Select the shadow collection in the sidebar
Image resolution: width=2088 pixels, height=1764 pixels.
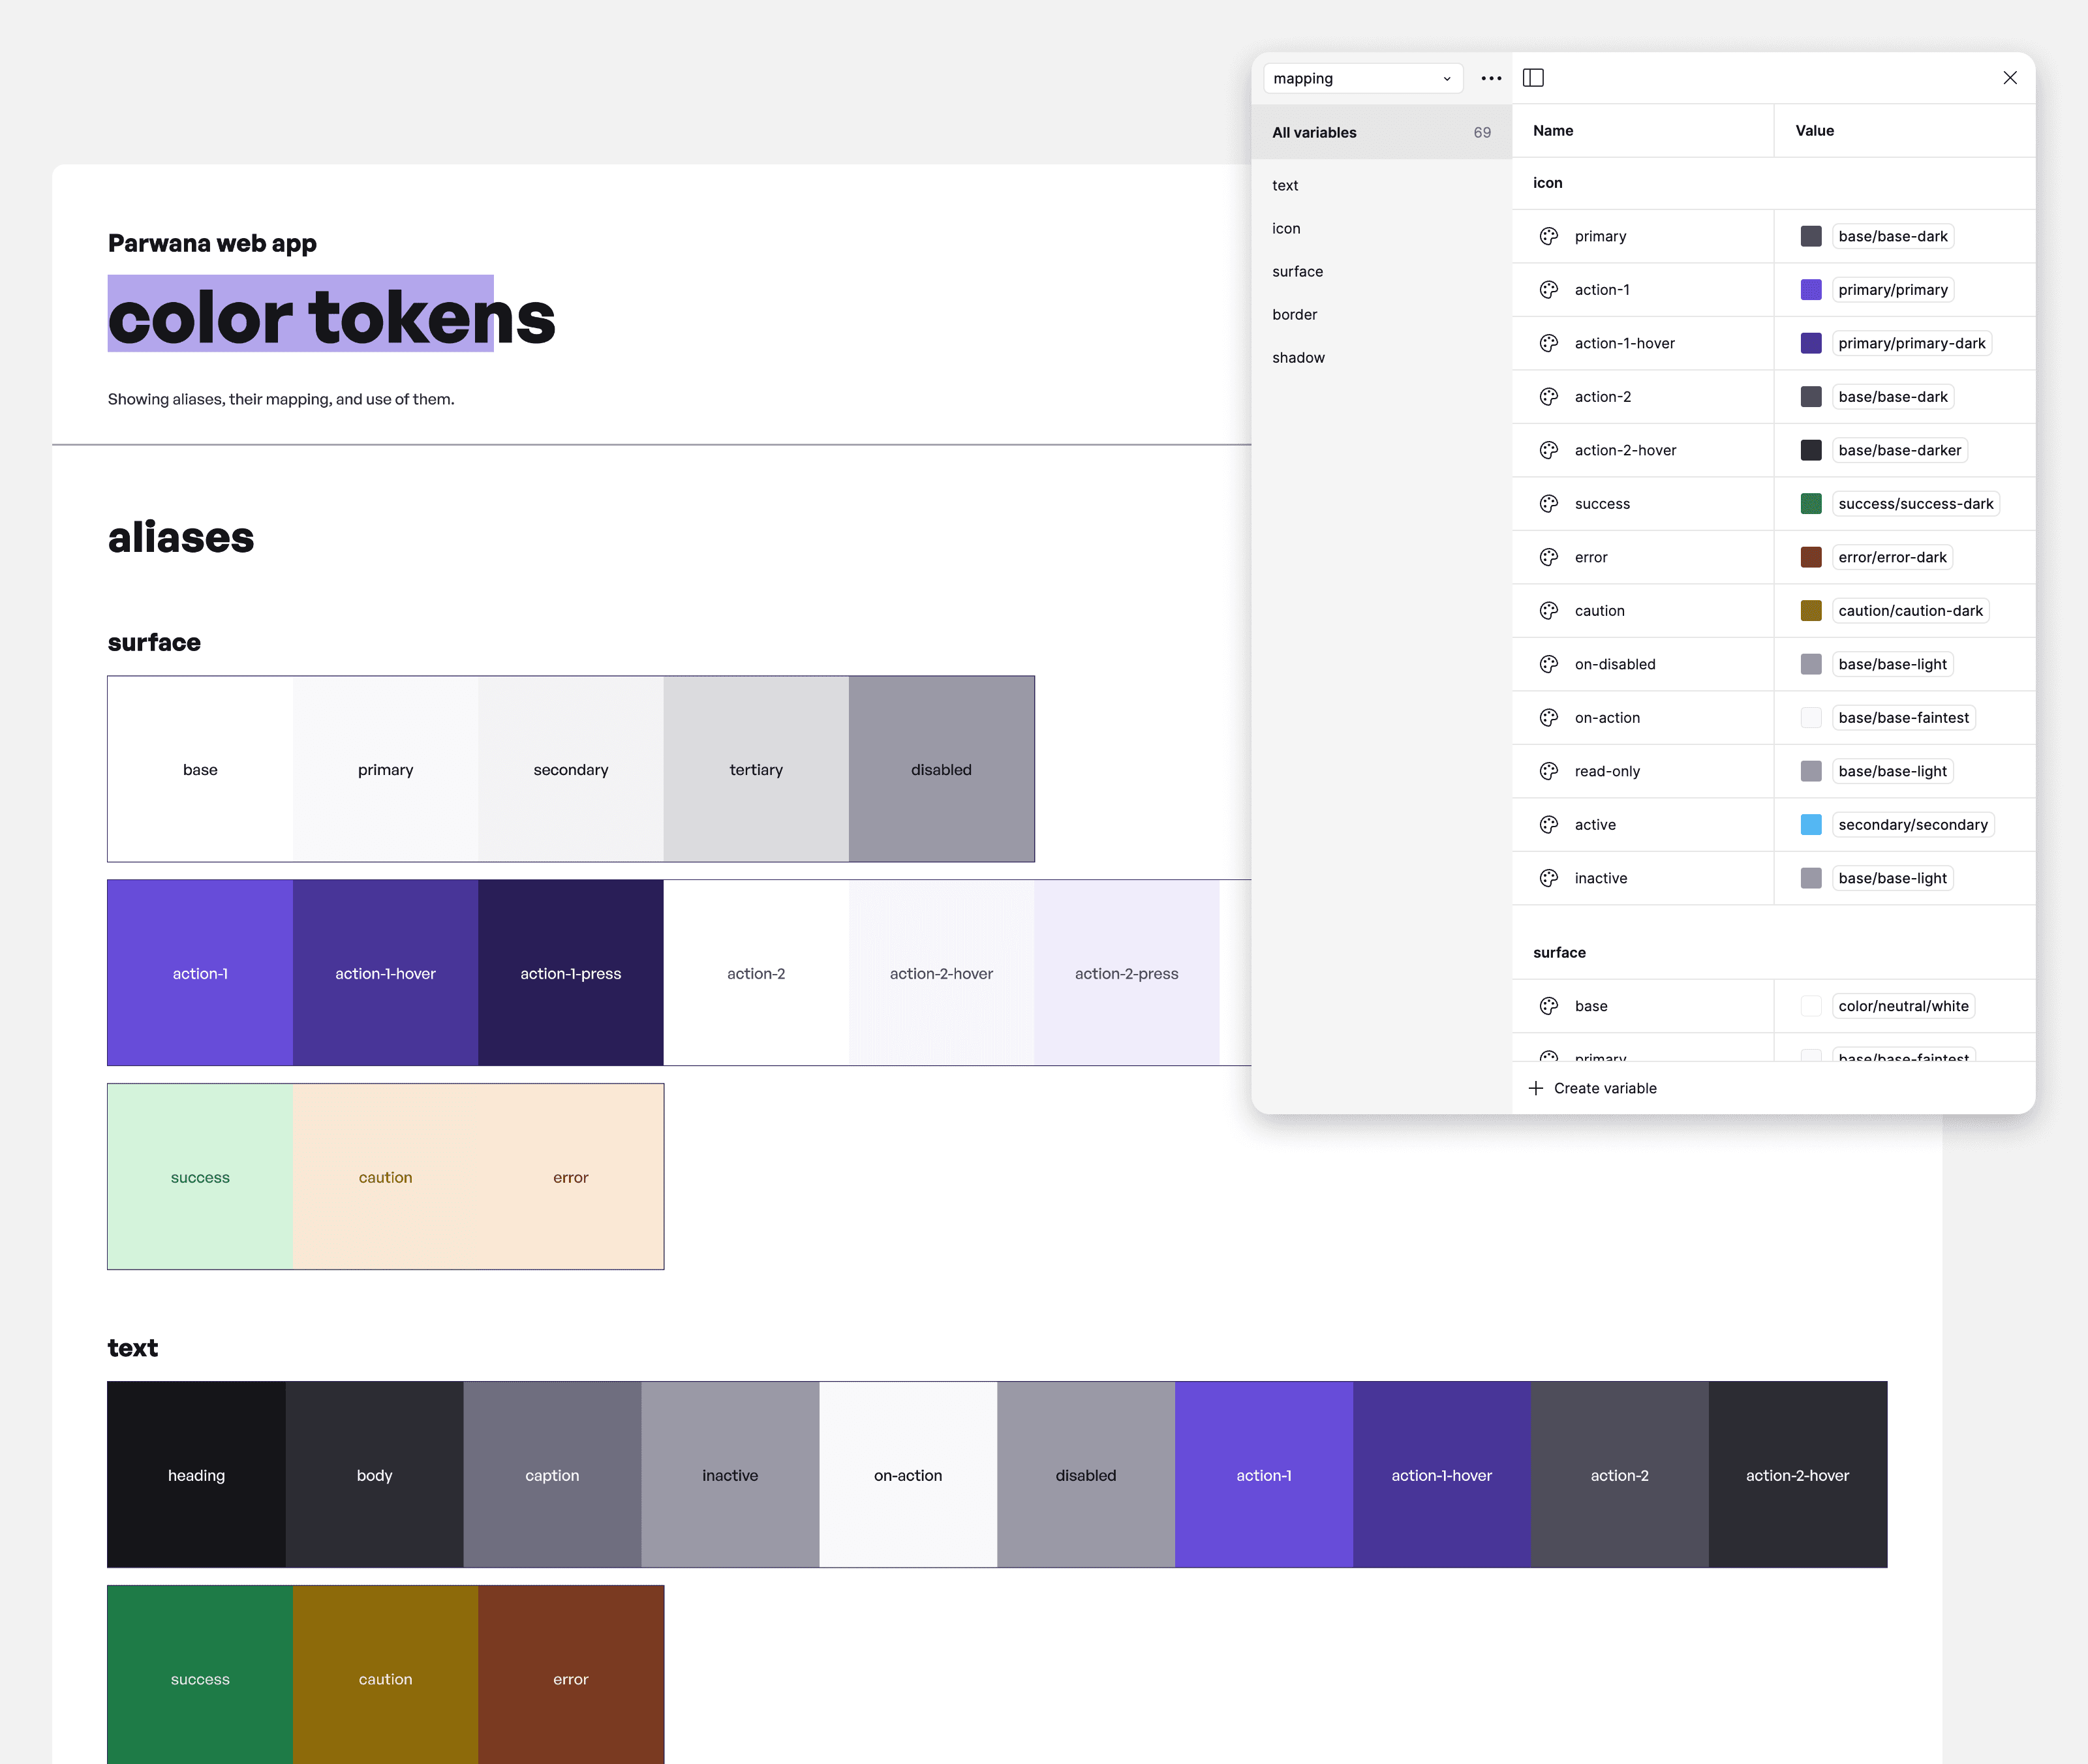pos(1298,357)
